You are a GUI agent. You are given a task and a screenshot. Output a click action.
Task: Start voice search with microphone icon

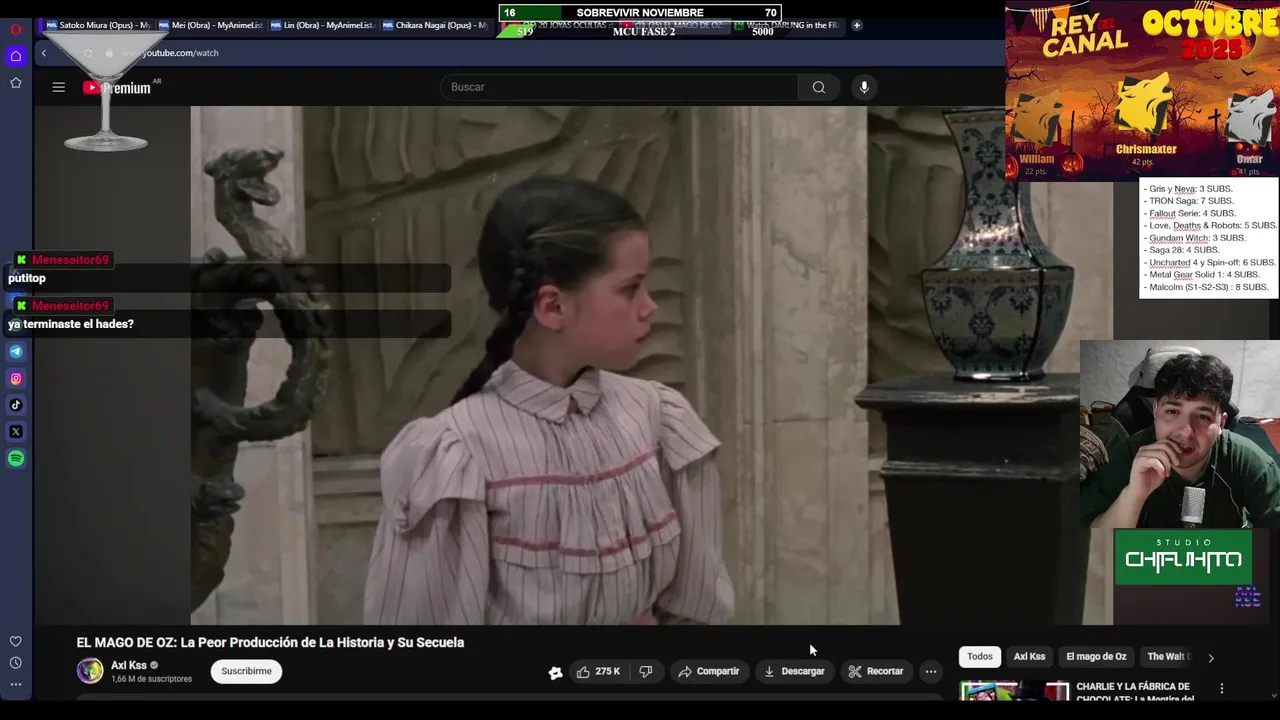click(864, 87)
